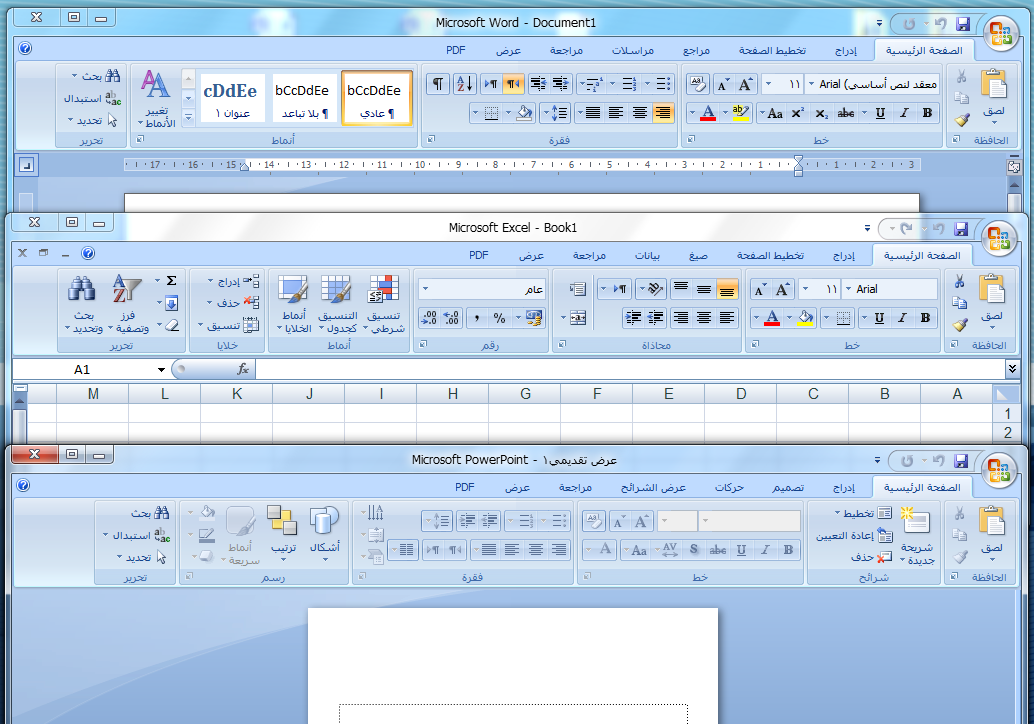This screenshot has width=1034, height=724.
Task: Open the بيانات Data tab in Excel
Action: pos(648,255)
